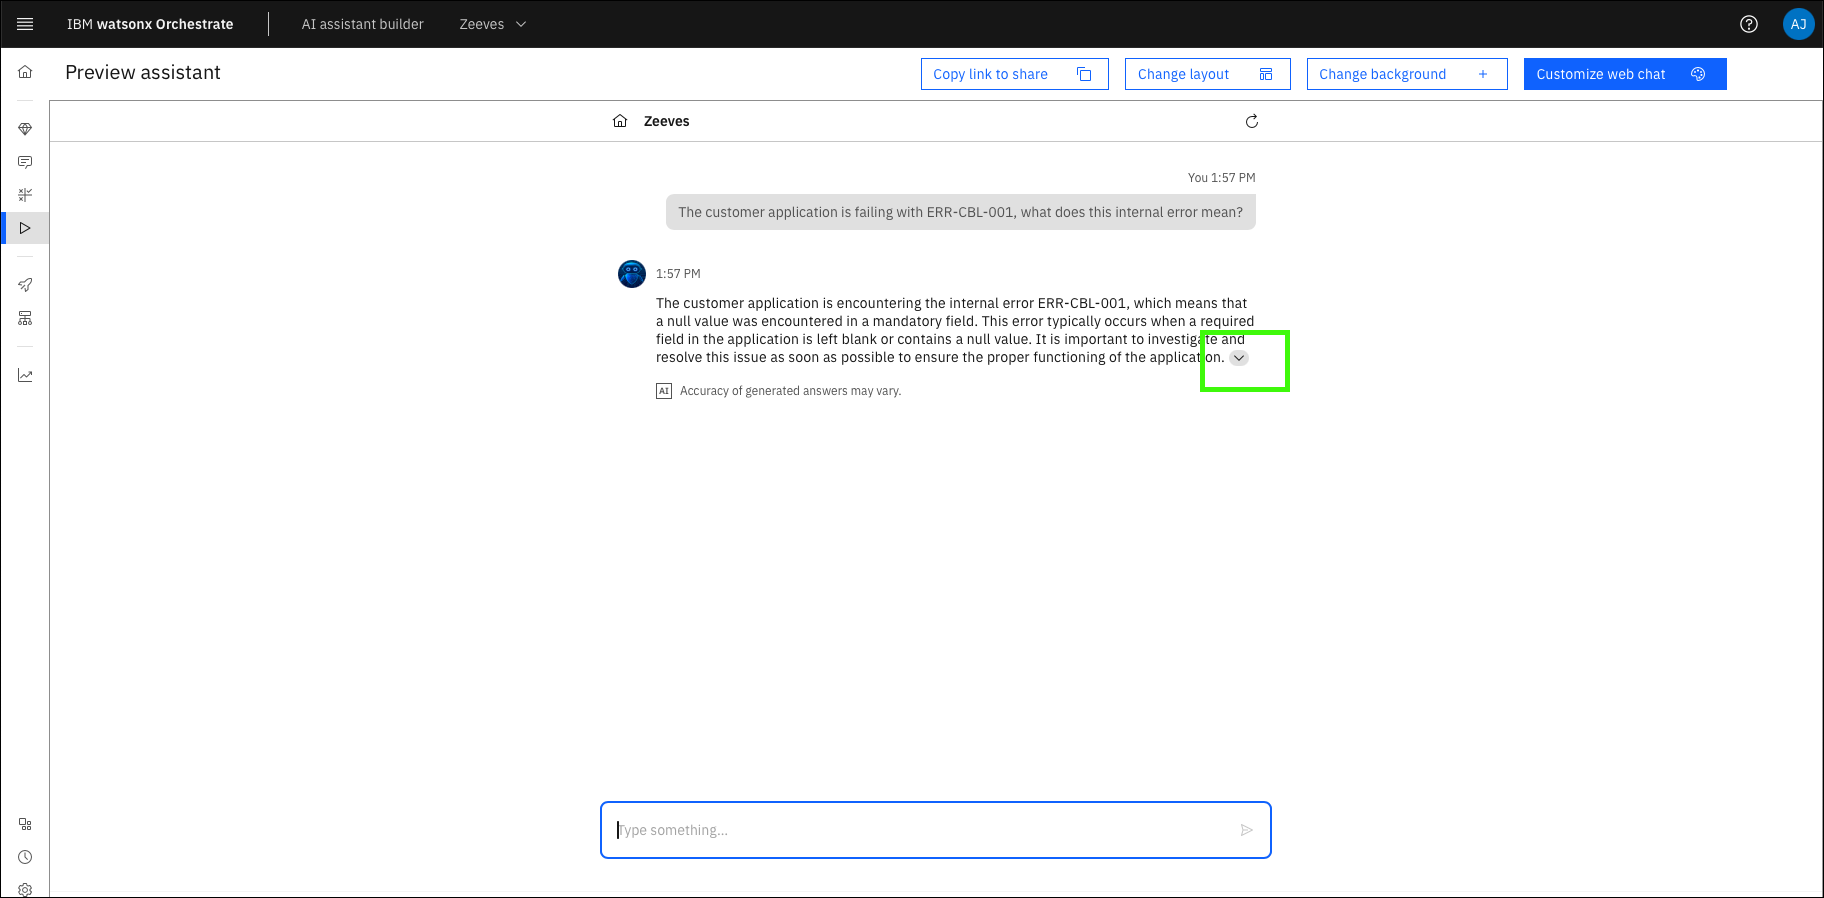Open the hamburger navigation menu
The image size is (1824, 898).
25,24
